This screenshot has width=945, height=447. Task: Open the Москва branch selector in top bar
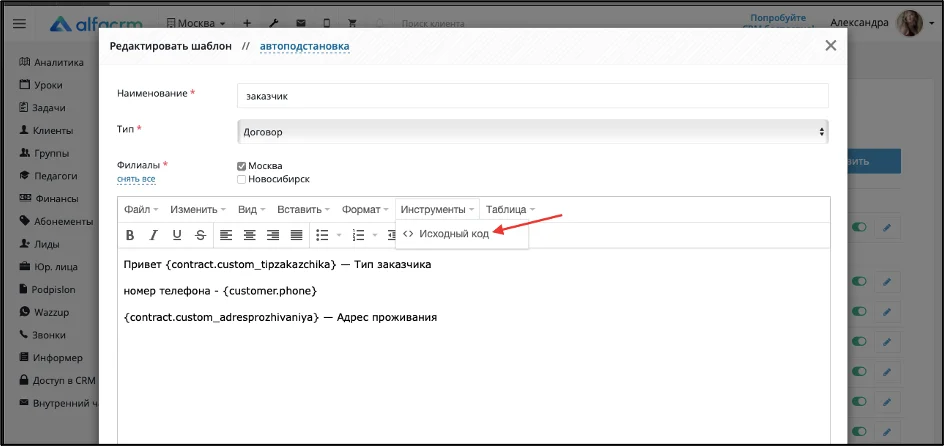point(195,23)
